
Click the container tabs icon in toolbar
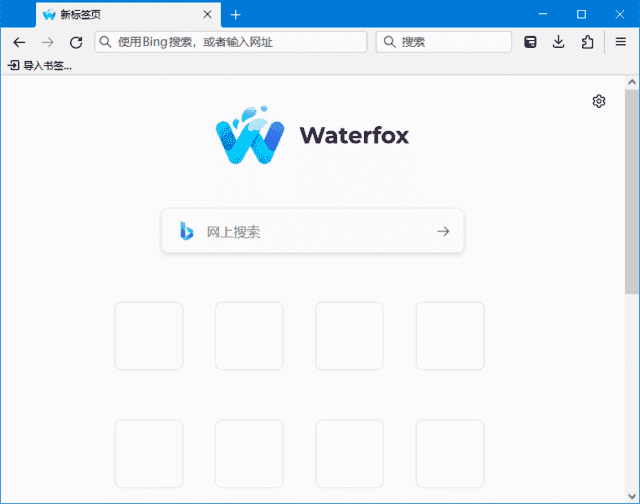click(531, 42)
